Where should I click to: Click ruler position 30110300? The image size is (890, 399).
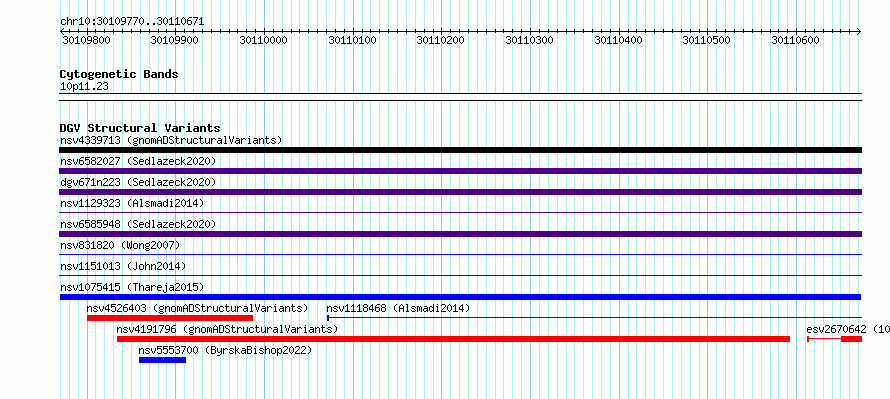[x=530, y=40]
